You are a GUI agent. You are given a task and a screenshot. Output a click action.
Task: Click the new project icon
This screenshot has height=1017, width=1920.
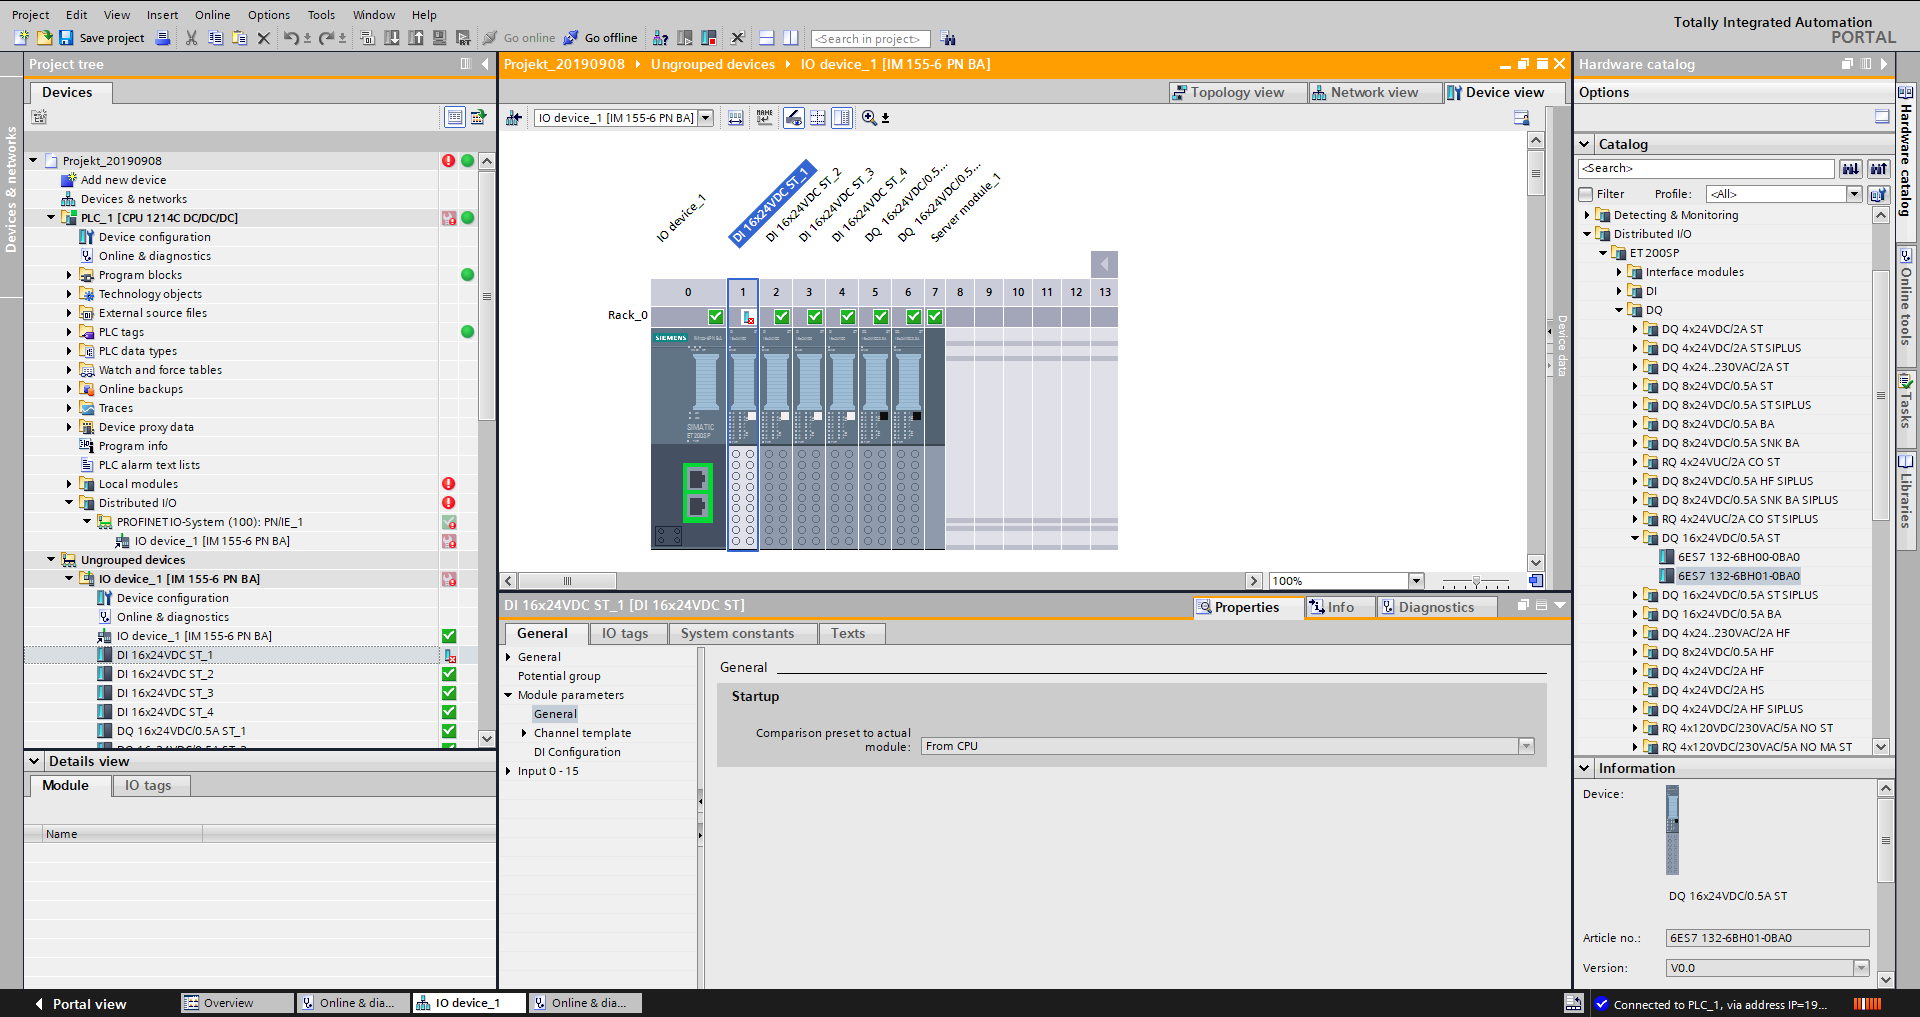[x=21, y=38]
